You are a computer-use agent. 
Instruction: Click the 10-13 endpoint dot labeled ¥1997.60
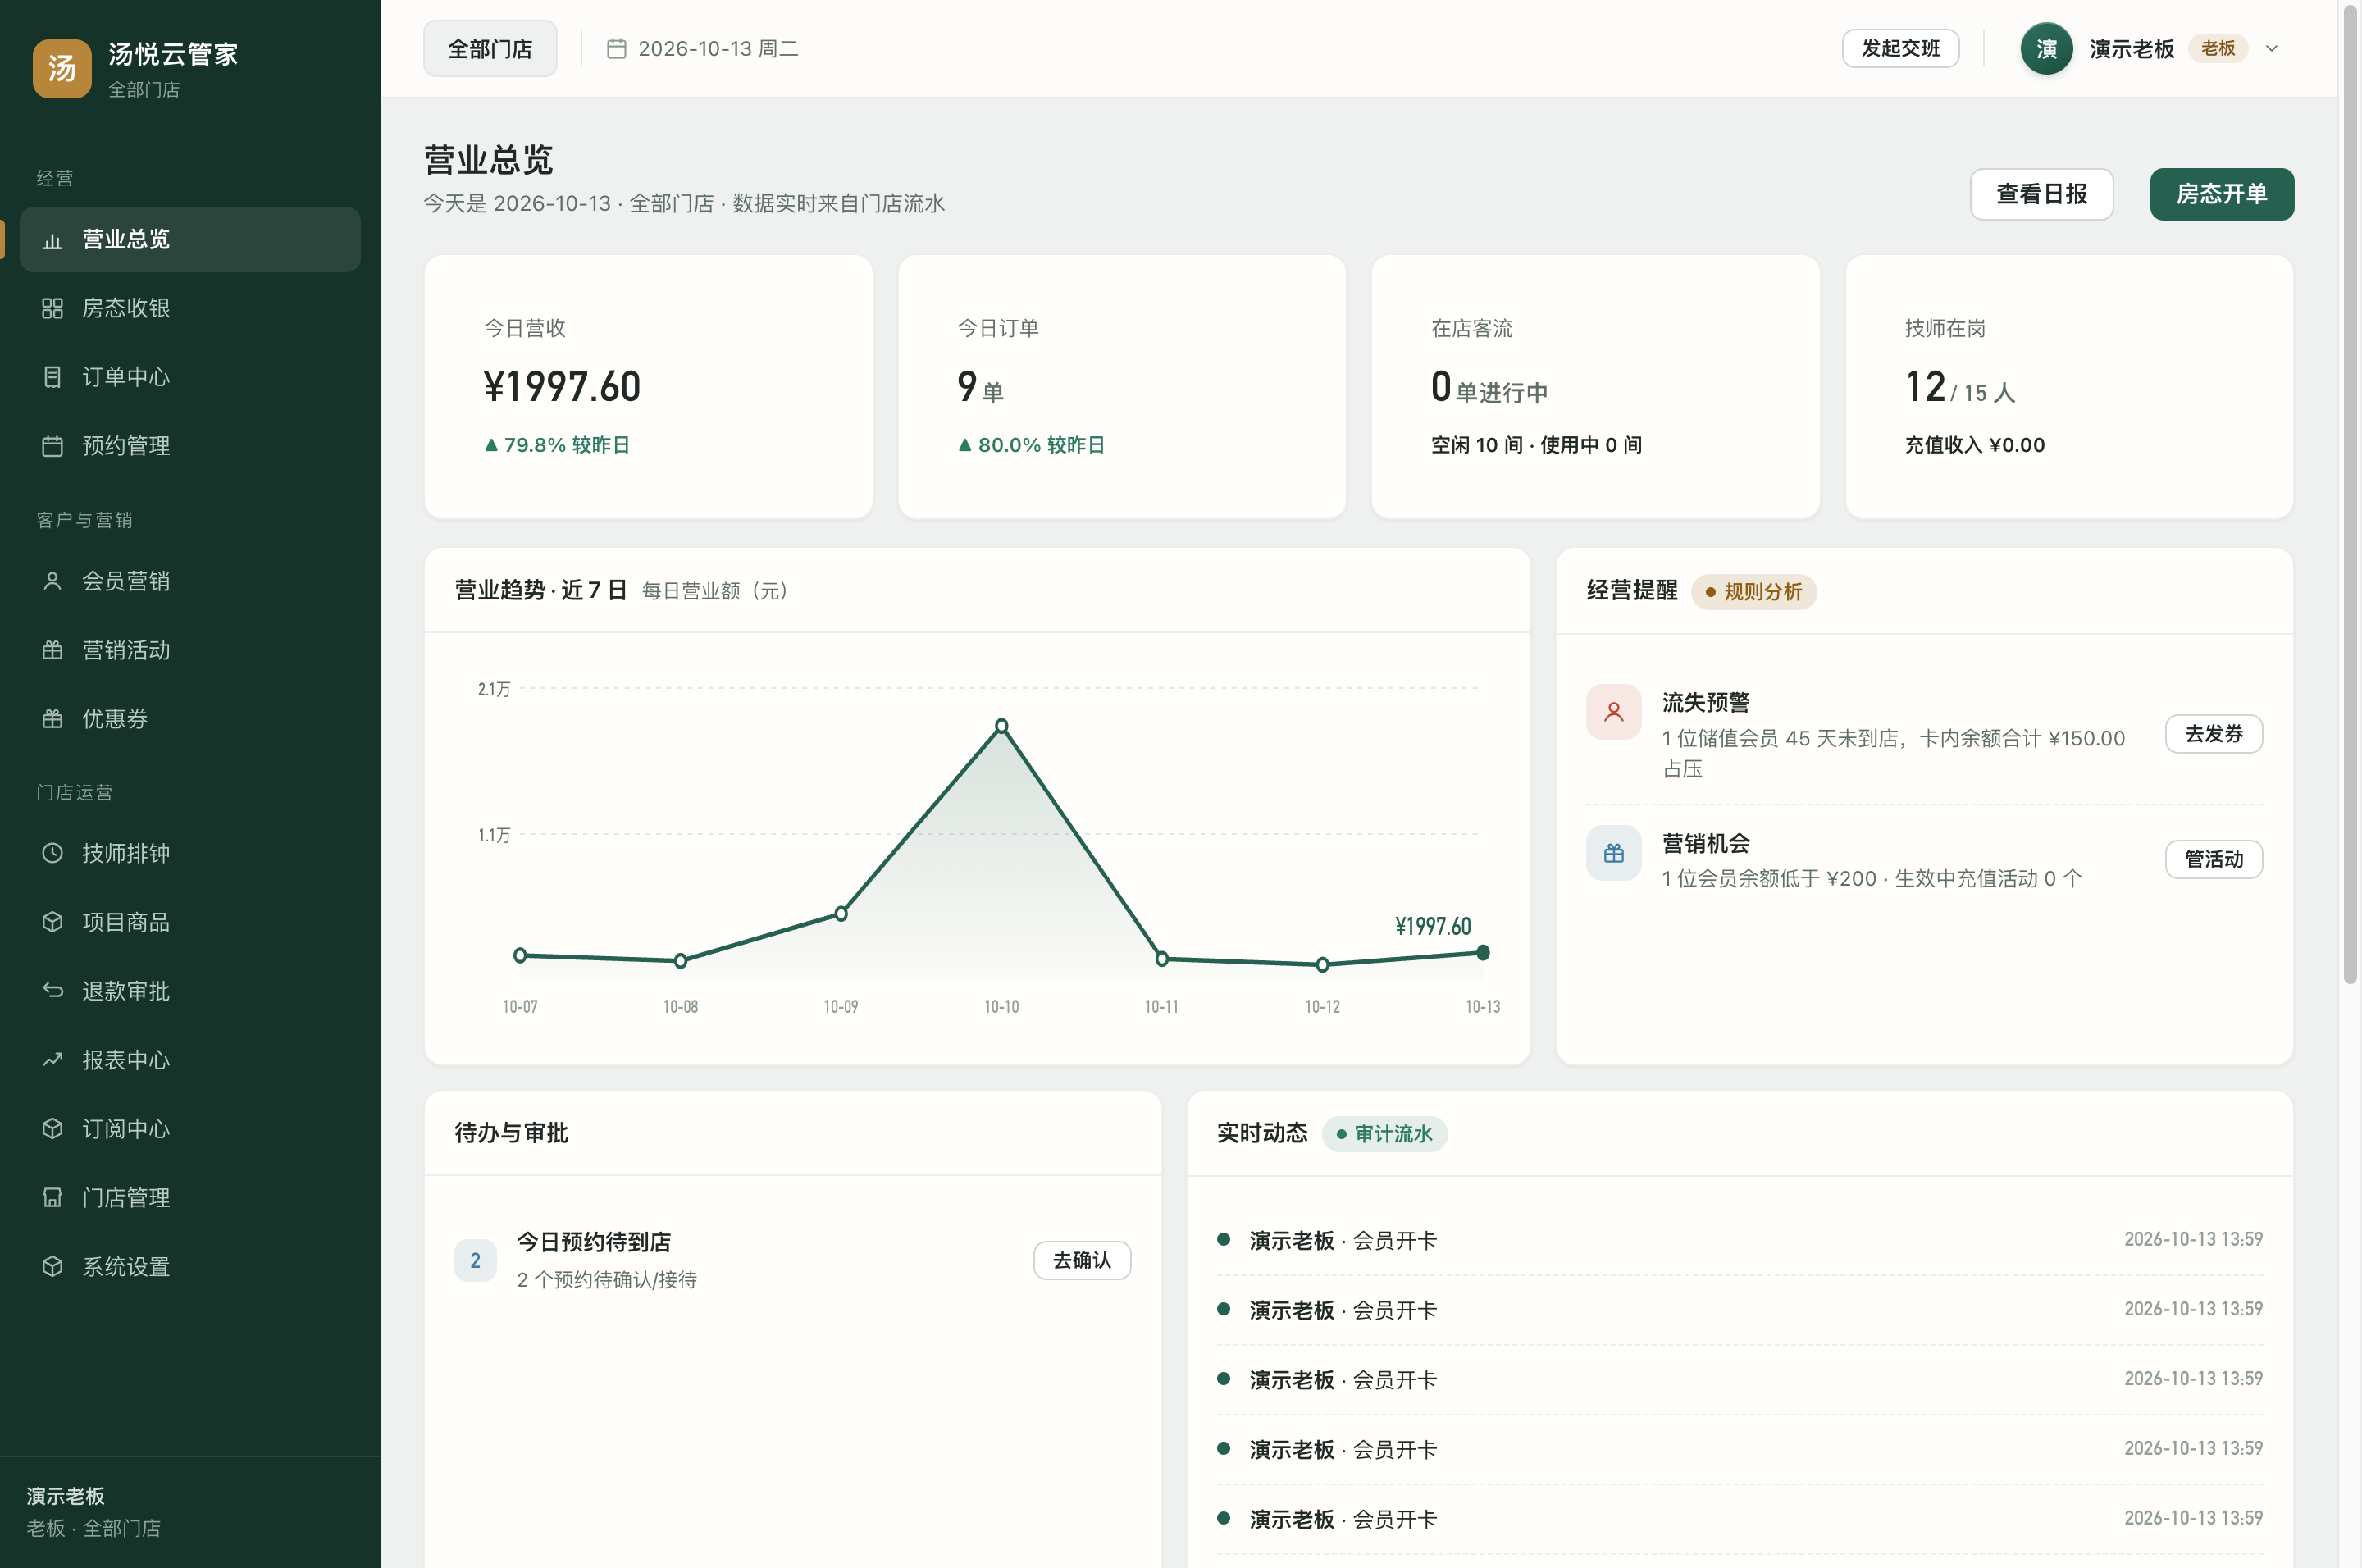click(x=1482, y=953)
